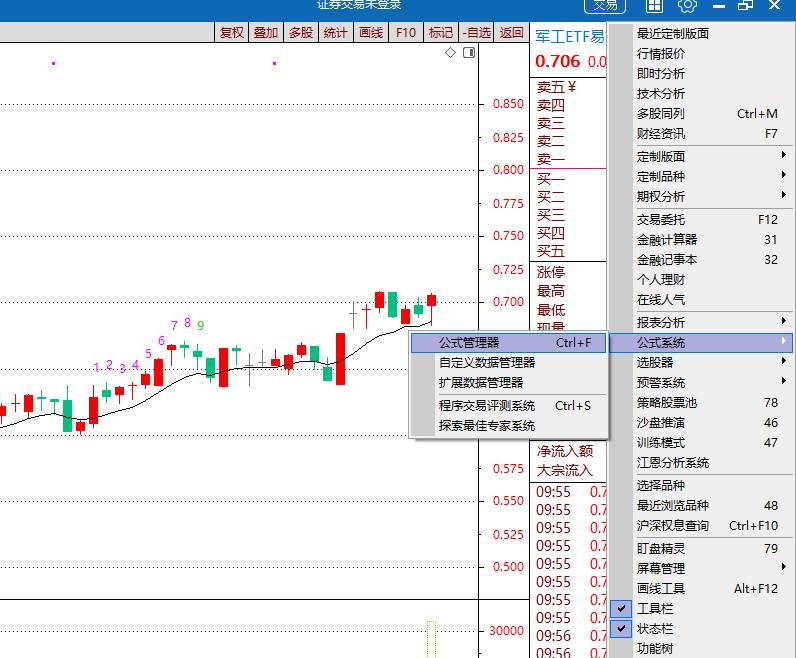The image size is (796, 658).
Task: Select 自定义数据管理器 menu entry
Action: coord(509,363)
